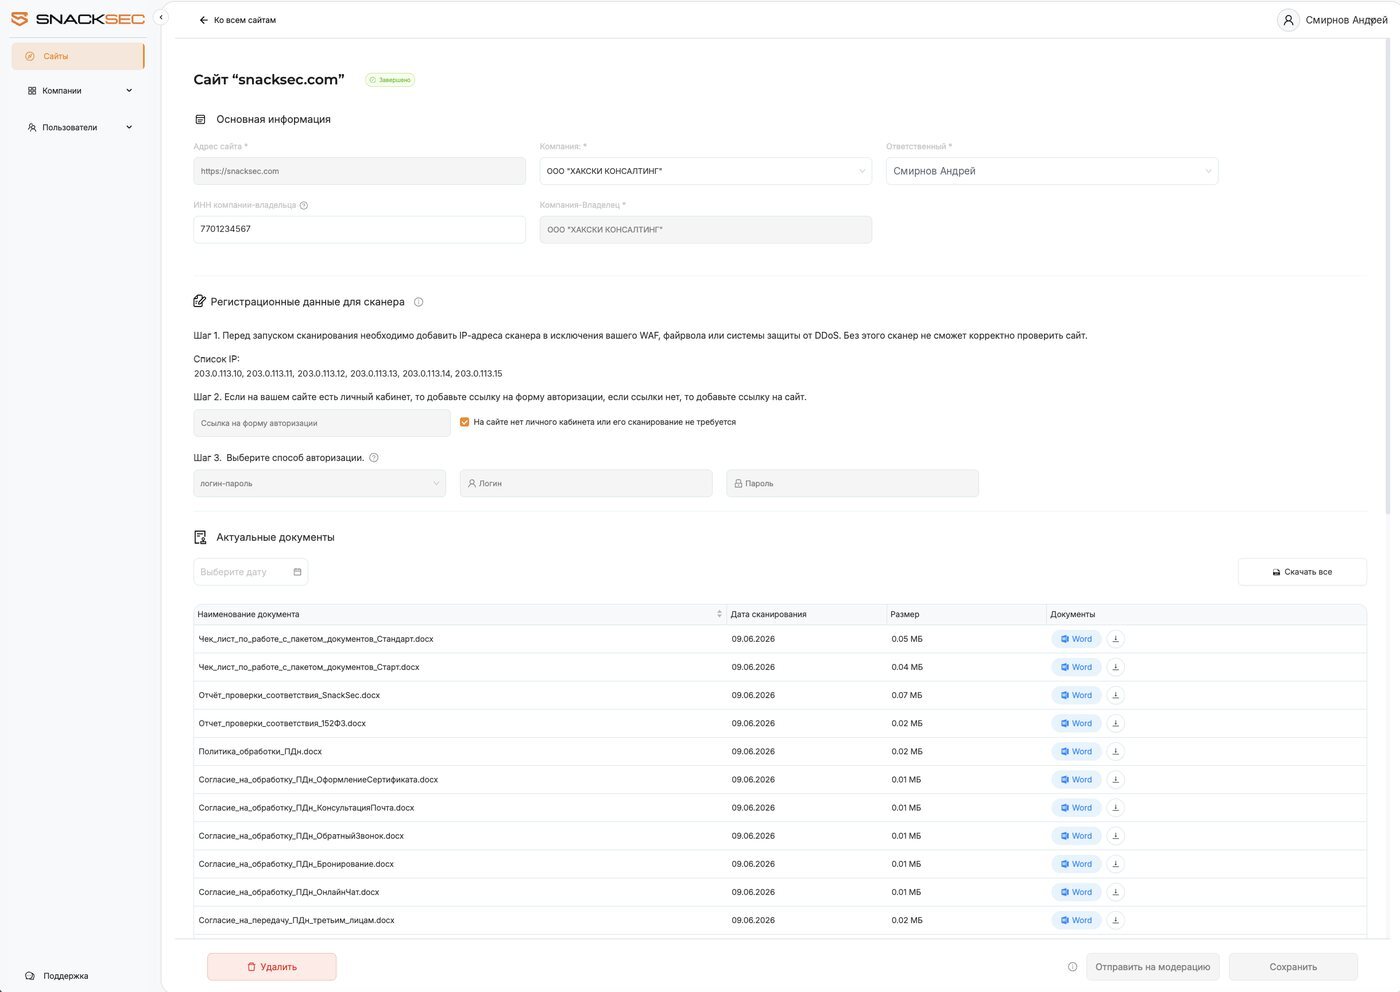Open Word button for Согласие_на_передачу_ПДн_третьим_лицам
Viewport: 1400px width, 992px height.
click(x=1076, y=920)
